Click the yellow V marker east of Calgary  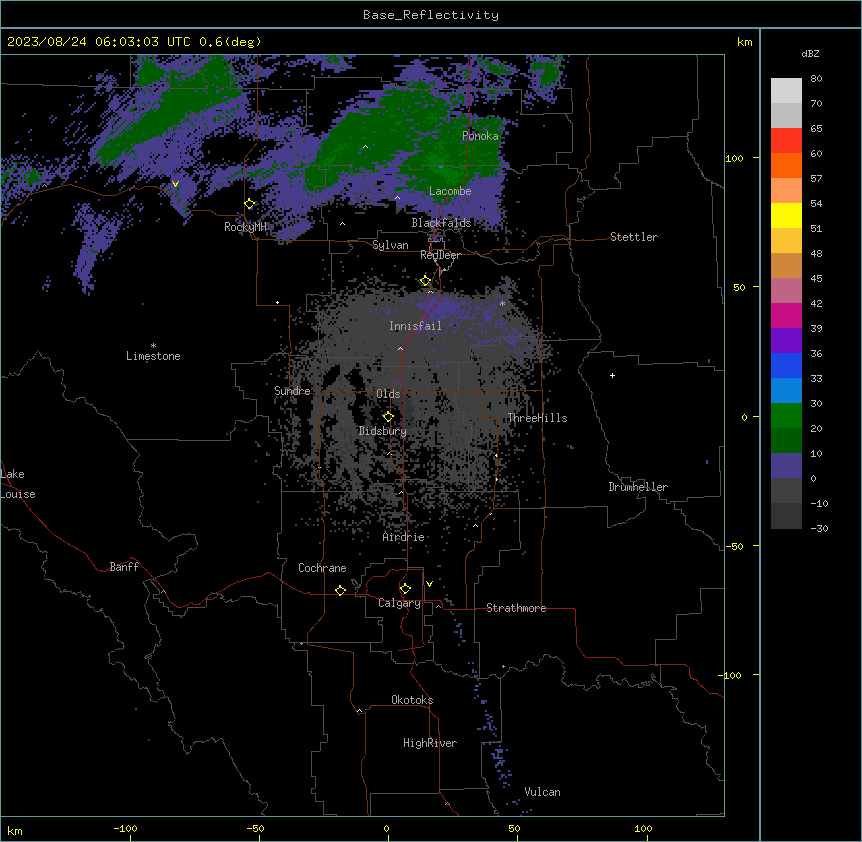pyautogui.click(x=429, y=584)
